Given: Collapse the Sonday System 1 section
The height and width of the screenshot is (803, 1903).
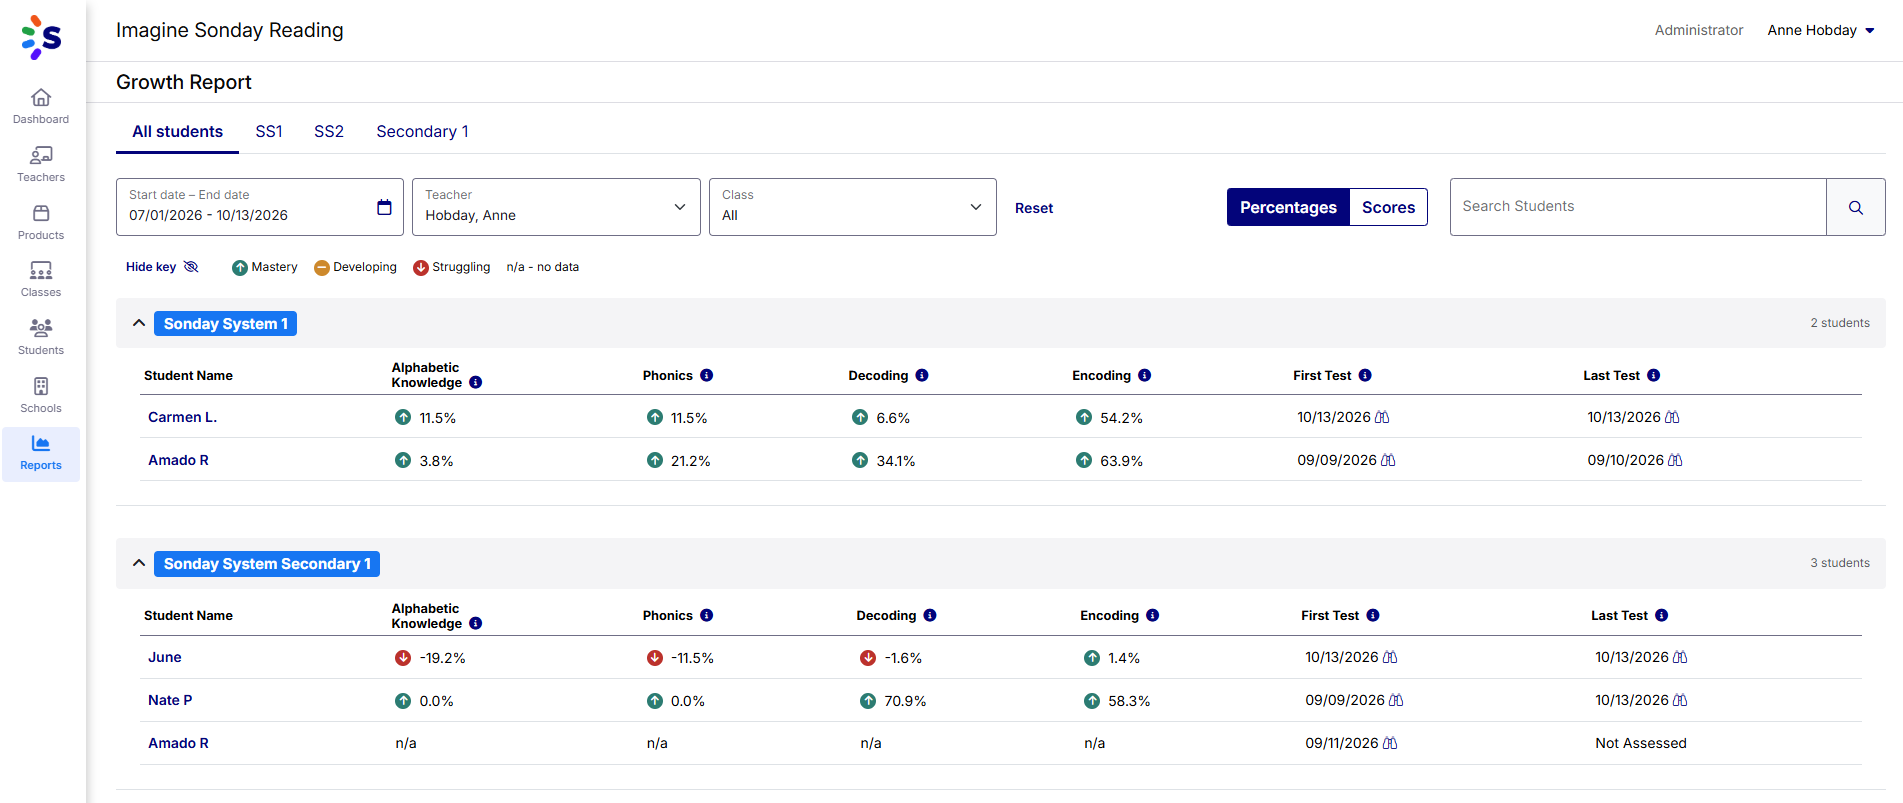Looking at the screenshot, I should click(x=139, y=323).
